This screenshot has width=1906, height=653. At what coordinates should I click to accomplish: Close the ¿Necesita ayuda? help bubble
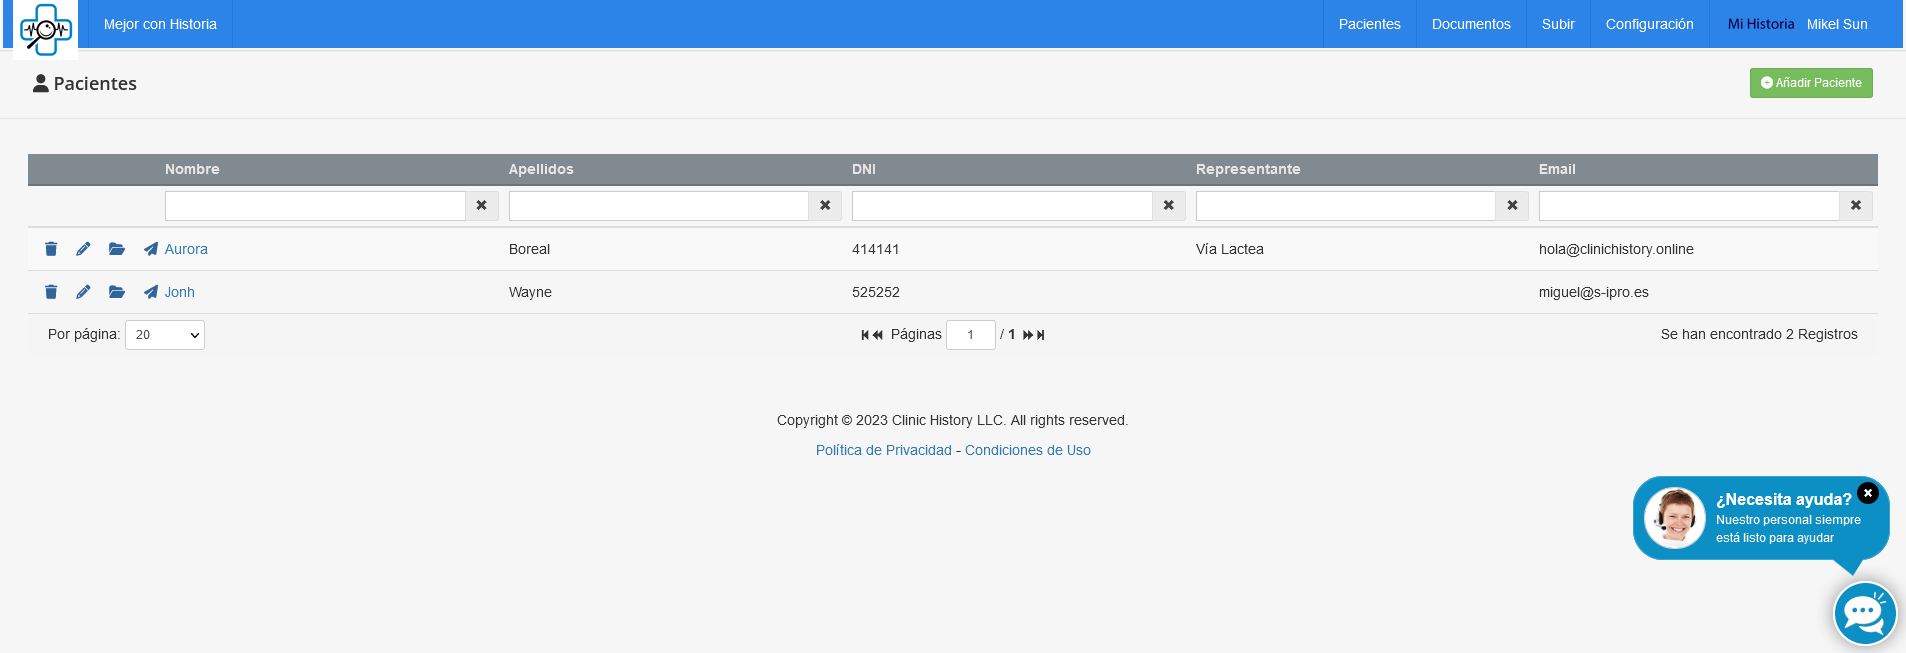[1868, 493]
